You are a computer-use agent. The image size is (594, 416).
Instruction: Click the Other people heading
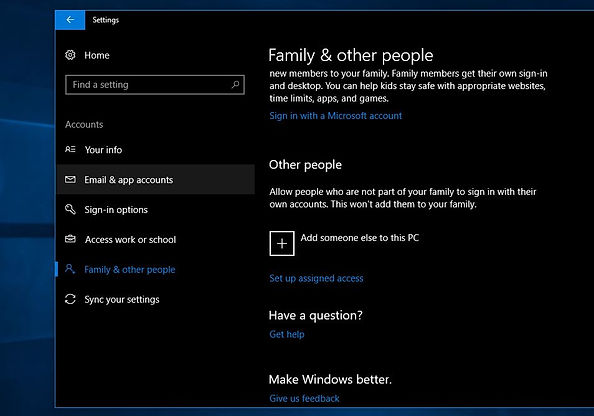coord(305,165)
